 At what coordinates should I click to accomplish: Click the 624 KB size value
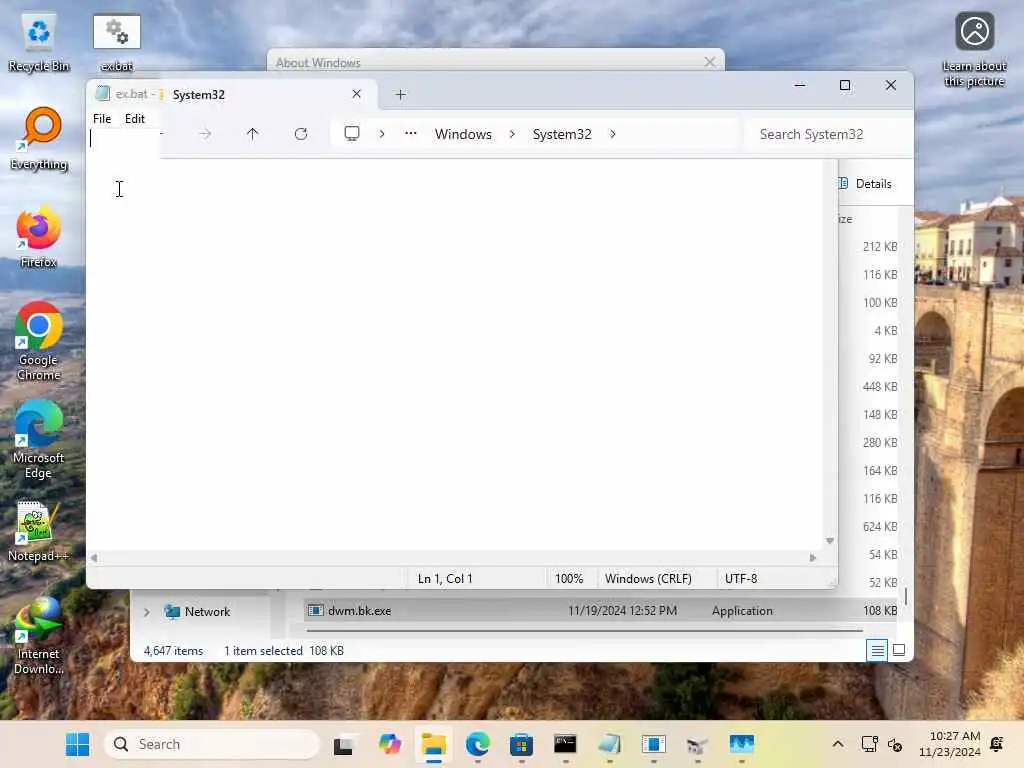click(x=880, y=527)
